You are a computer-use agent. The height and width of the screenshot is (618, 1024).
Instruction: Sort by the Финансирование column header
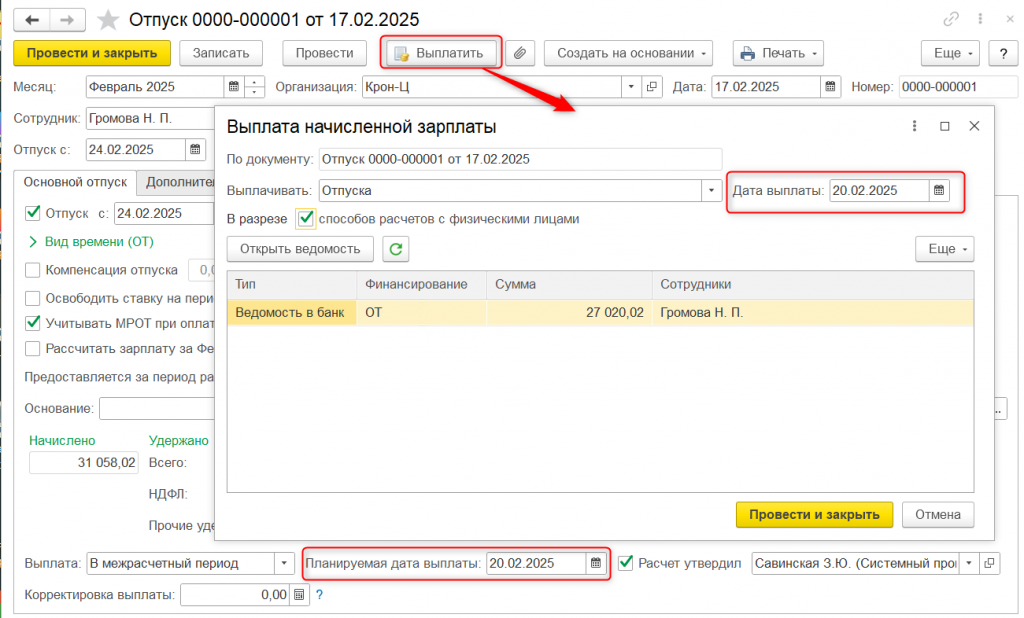click(x=421, y=285)
